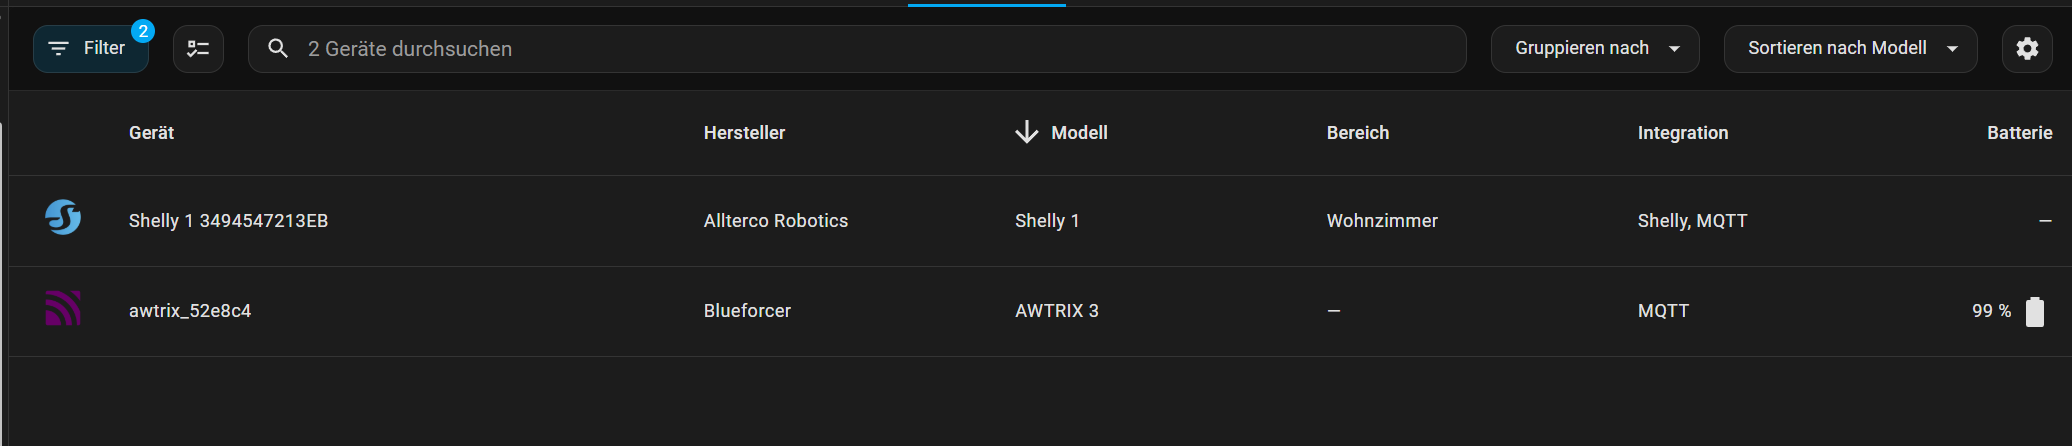Click the battery icon at 99 %
Screen dimensions: 2072x446
point(2034,312)
